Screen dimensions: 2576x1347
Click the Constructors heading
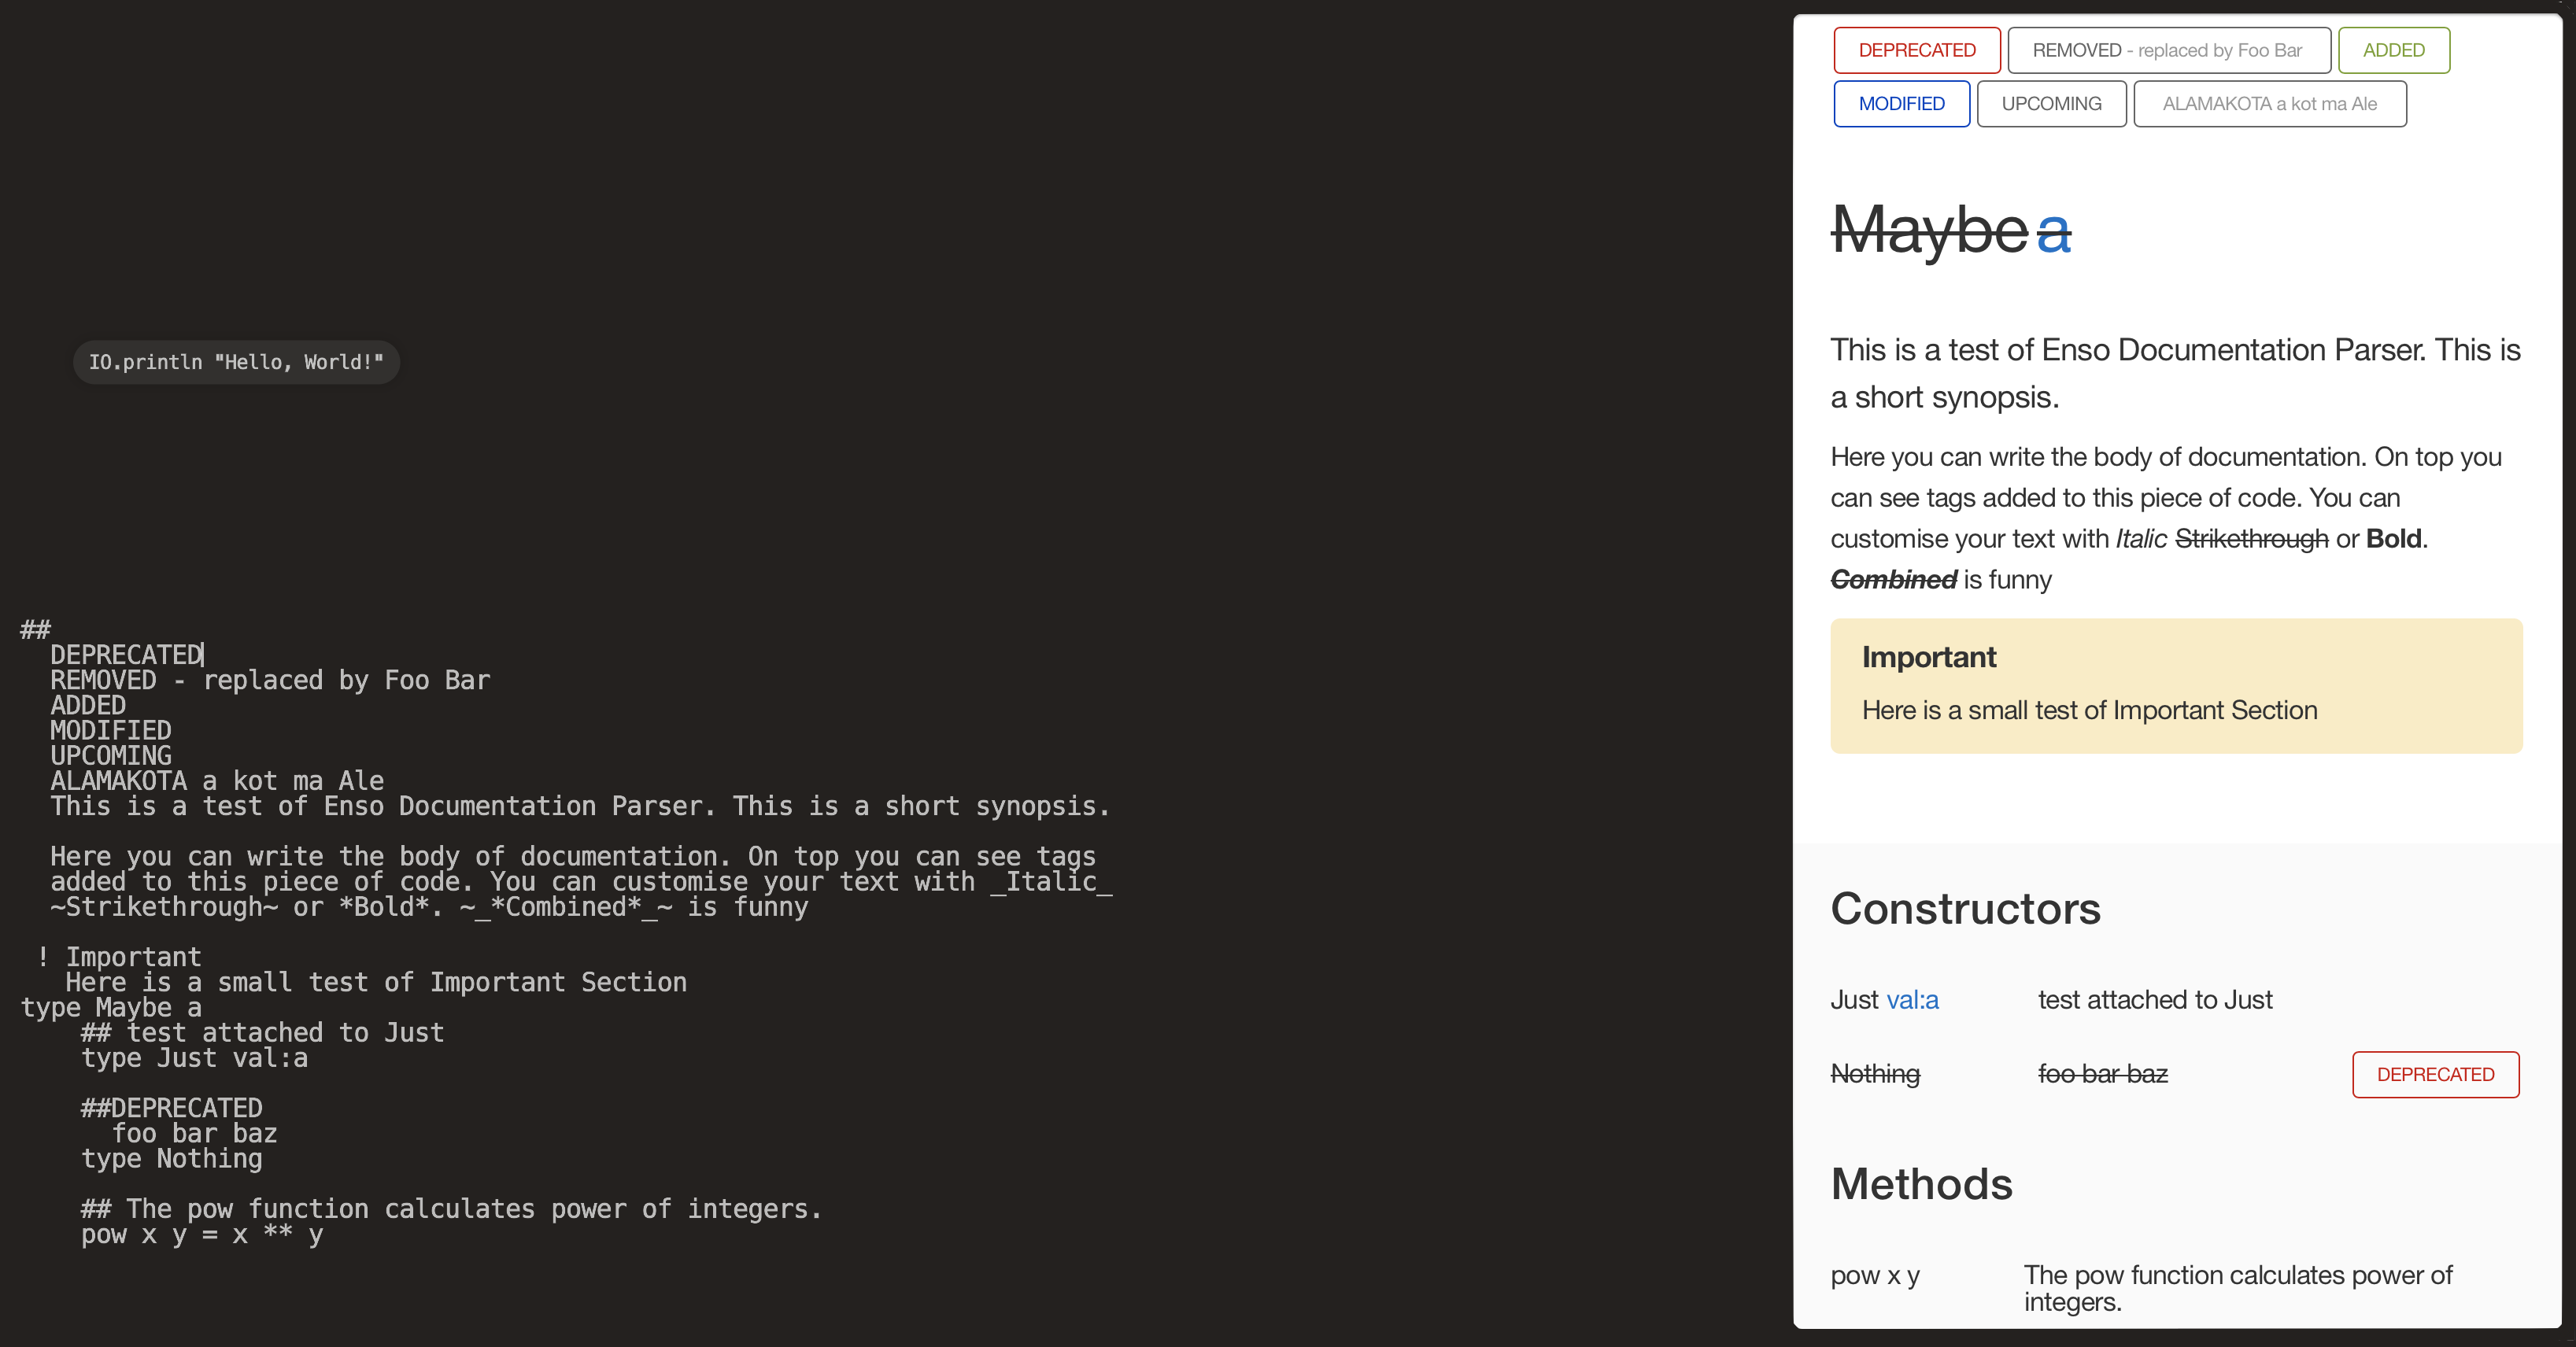(x=1965, y=909)
